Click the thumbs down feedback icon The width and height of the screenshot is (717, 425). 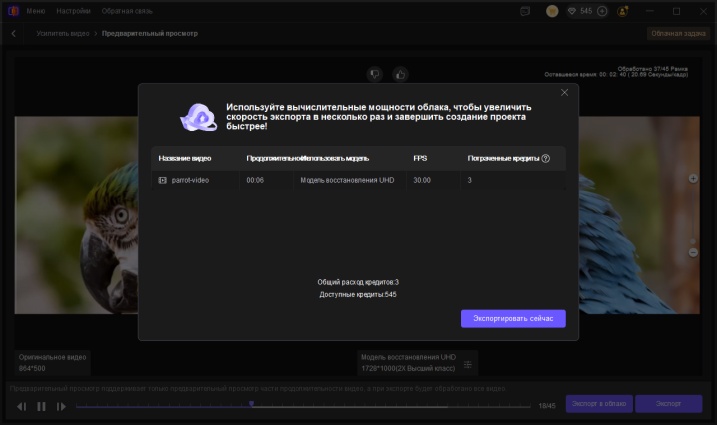point(375,74)
